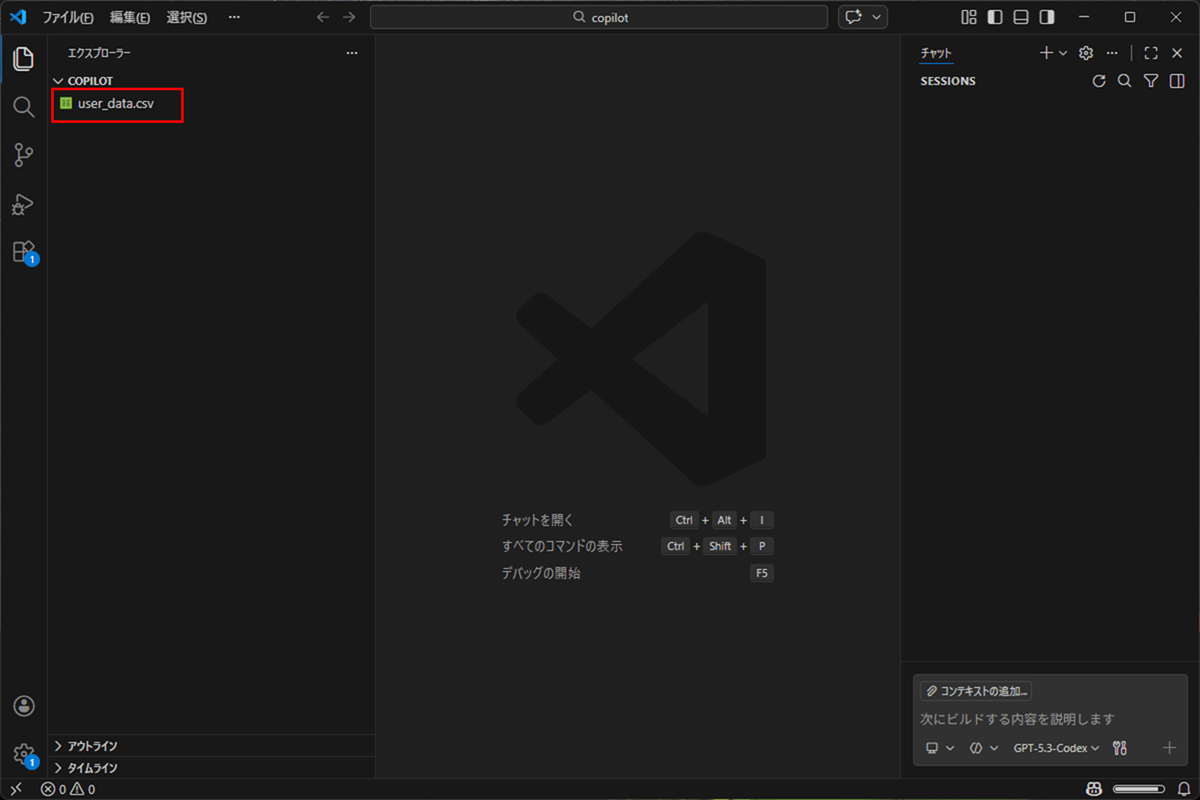
Task: Open the Run and Debug view
Action: click(23, 204)
